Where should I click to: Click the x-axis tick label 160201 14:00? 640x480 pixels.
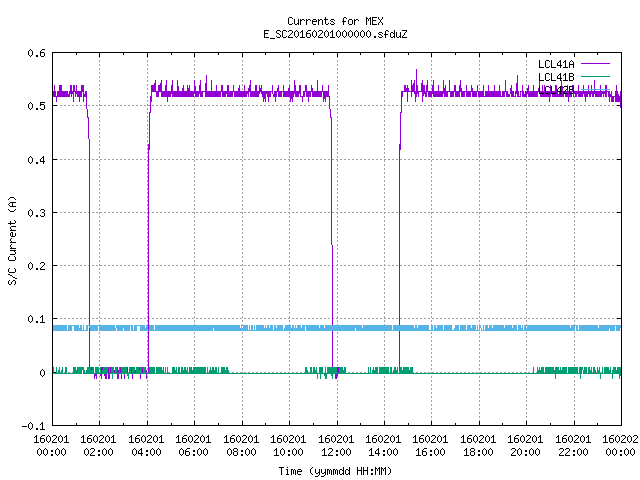383,446
